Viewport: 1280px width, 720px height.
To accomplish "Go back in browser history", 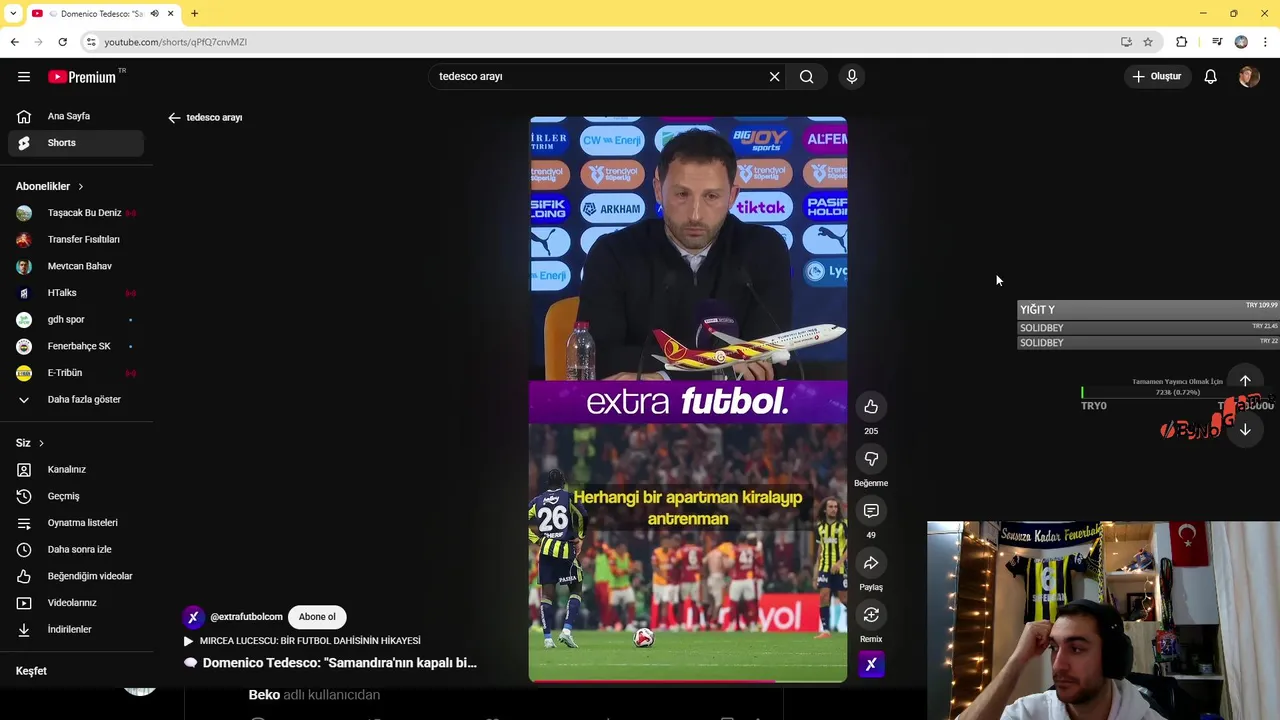I will click(x=14, y=42).
